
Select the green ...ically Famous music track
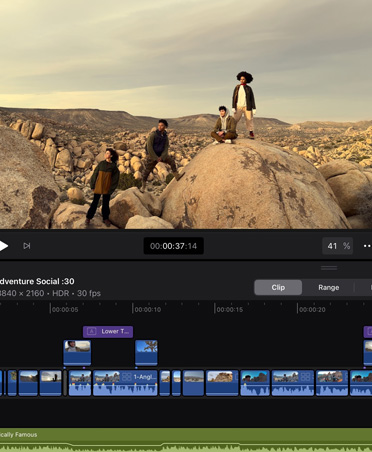click(186, 440)
